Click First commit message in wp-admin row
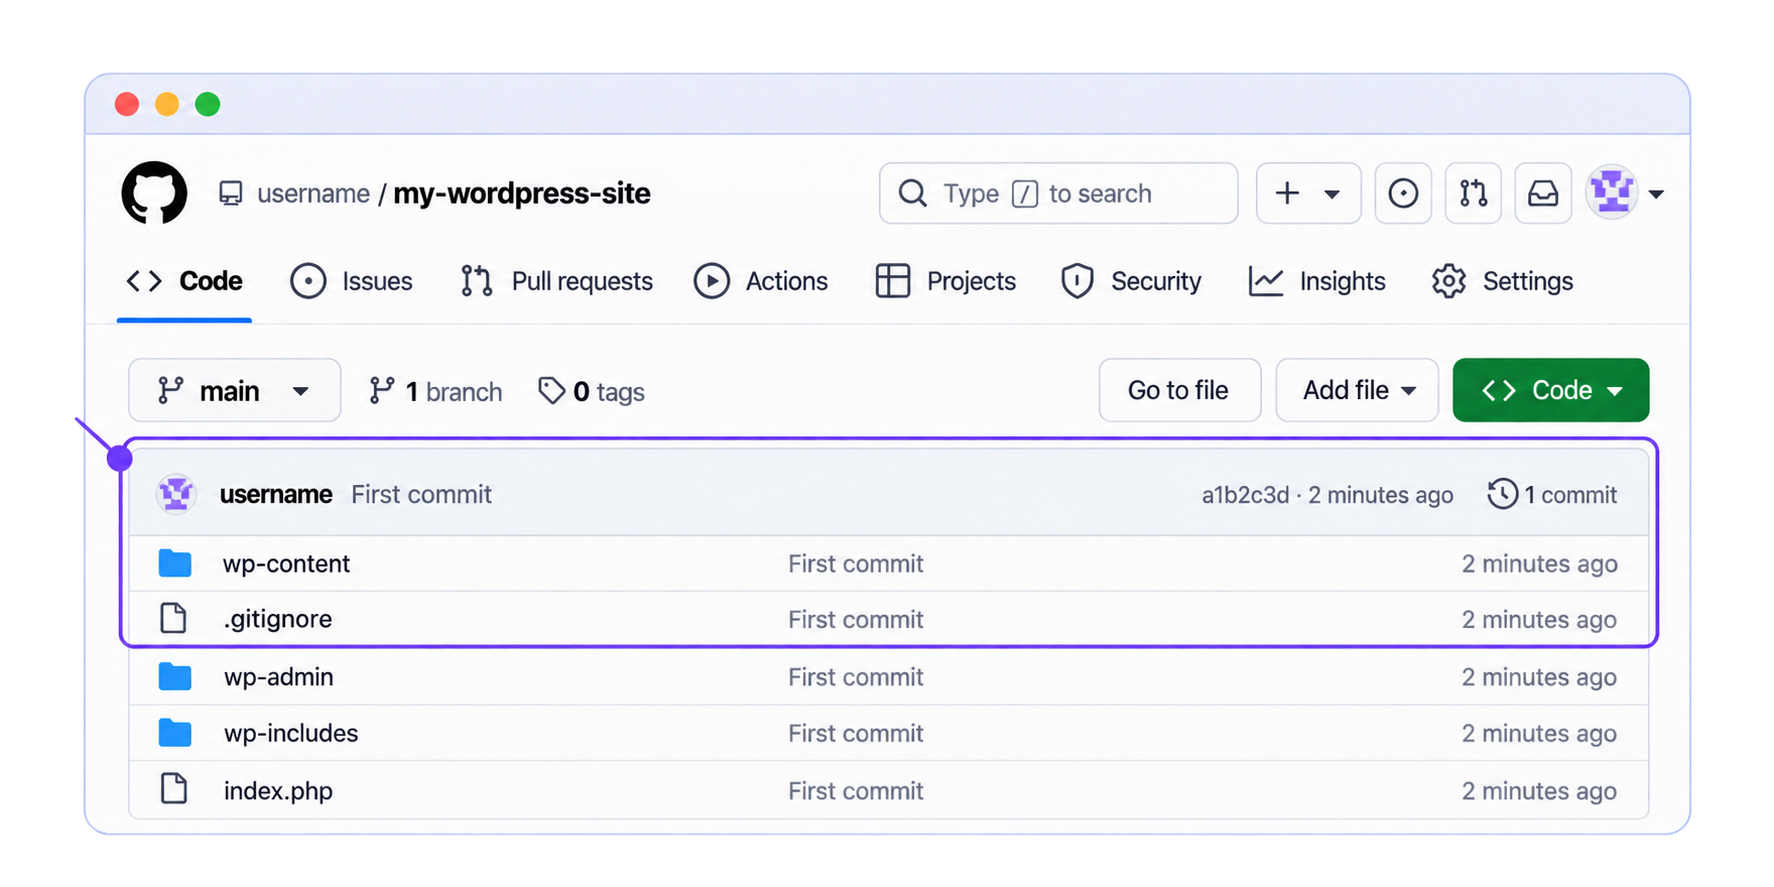The image size is (1774, 887). coord(855,677)
